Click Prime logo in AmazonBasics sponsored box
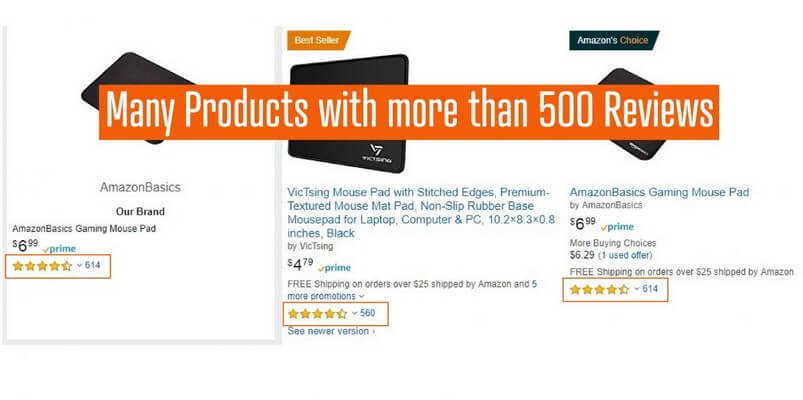This screenshot has height=400, width=803. pos(59,249)
